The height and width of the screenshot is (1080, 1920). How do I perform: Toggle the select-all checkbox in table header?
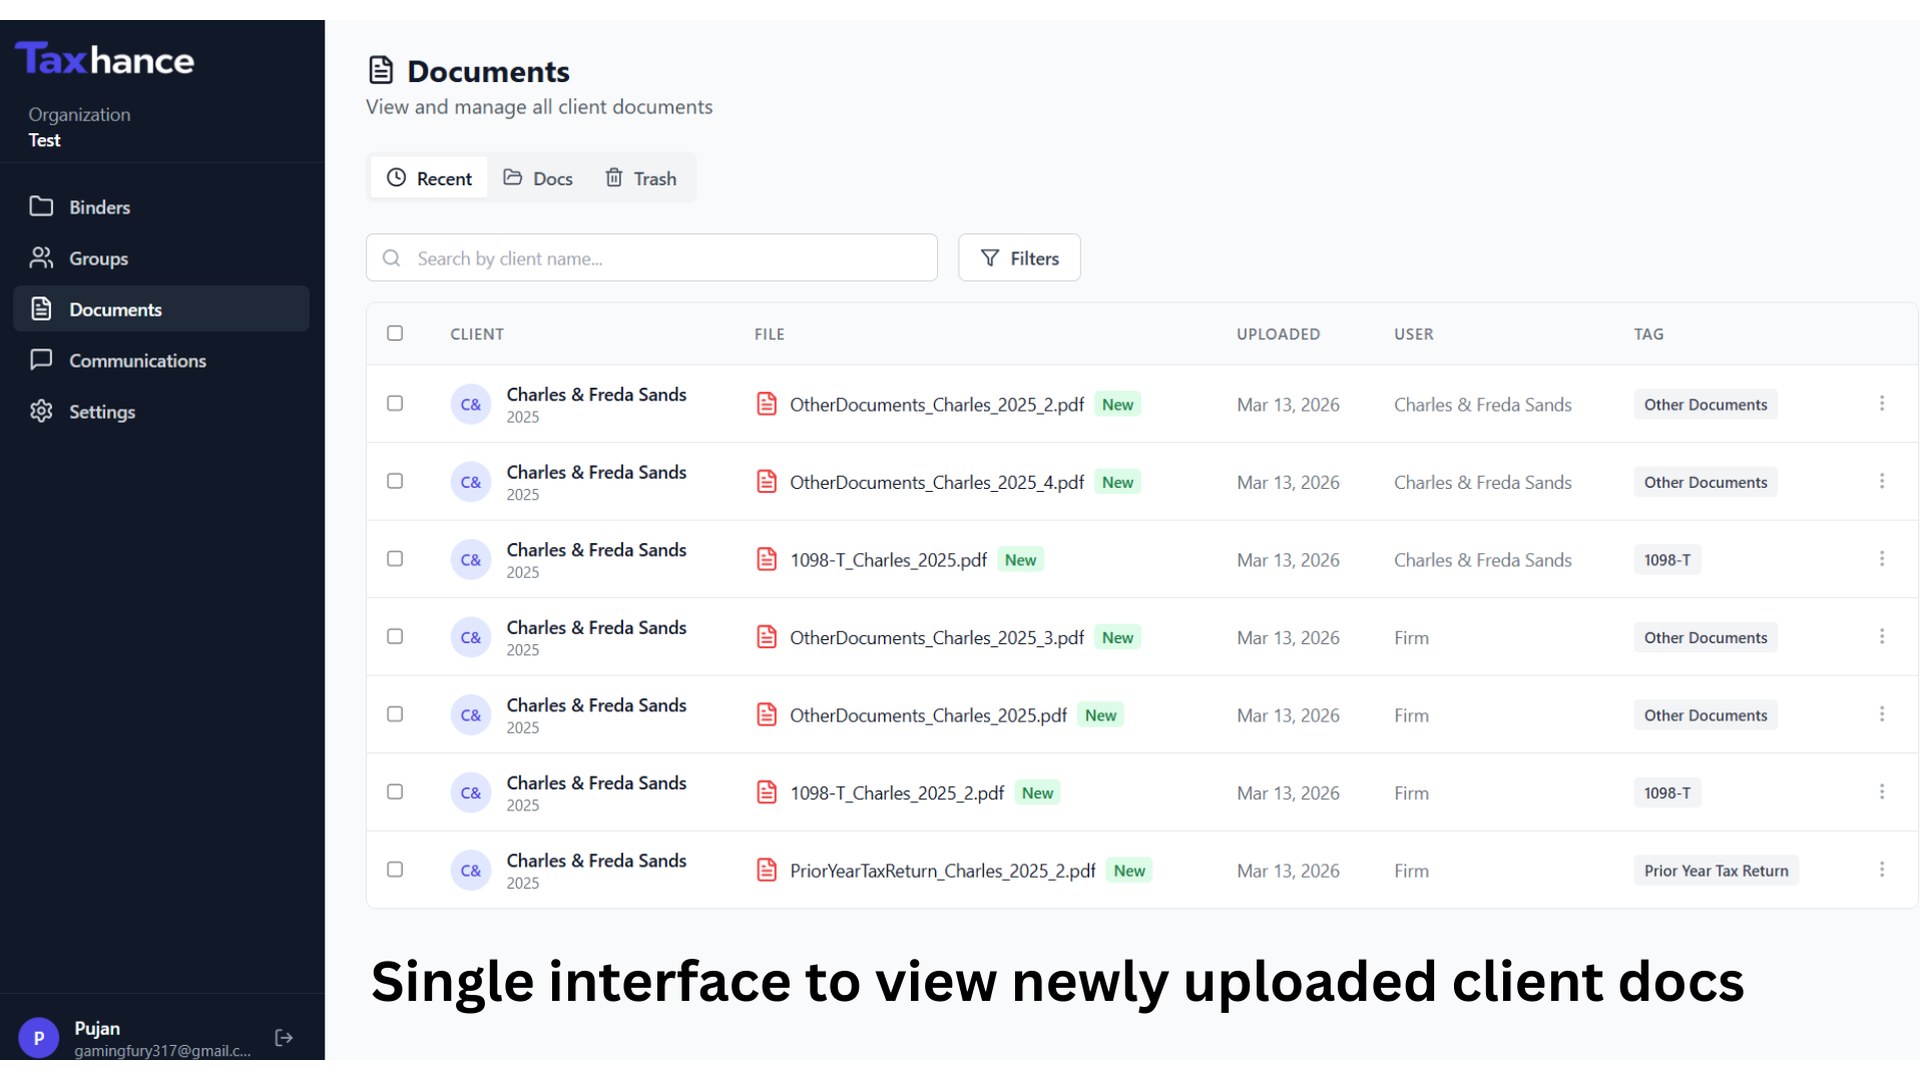pyautogui.click(x=395, y=333)
